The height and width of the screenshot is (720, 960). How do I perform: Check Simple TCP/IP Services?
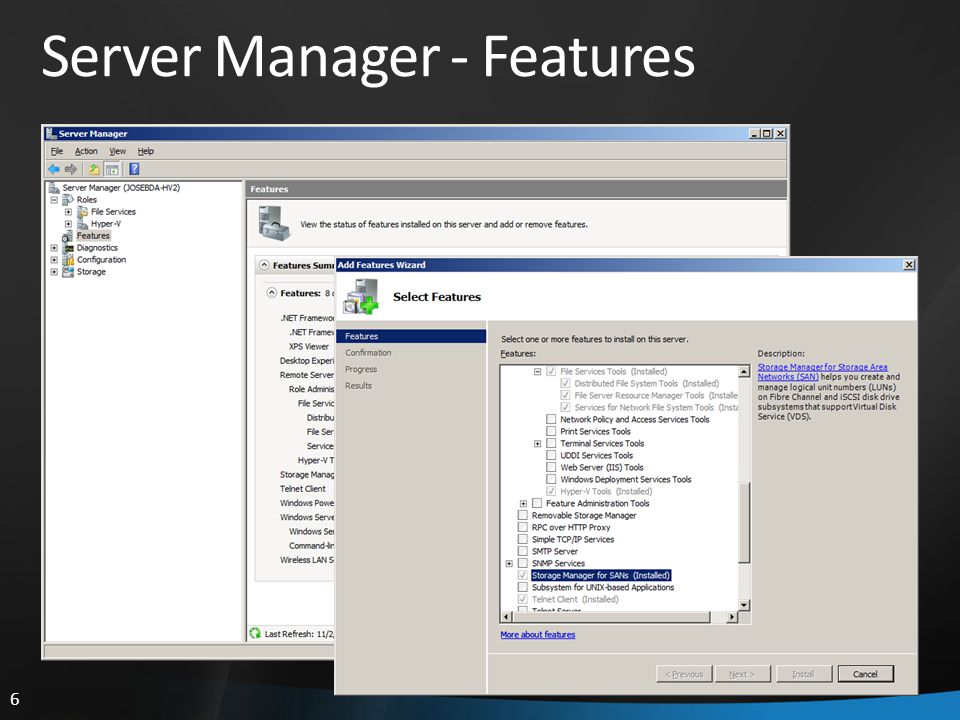[x=523, y=539]
